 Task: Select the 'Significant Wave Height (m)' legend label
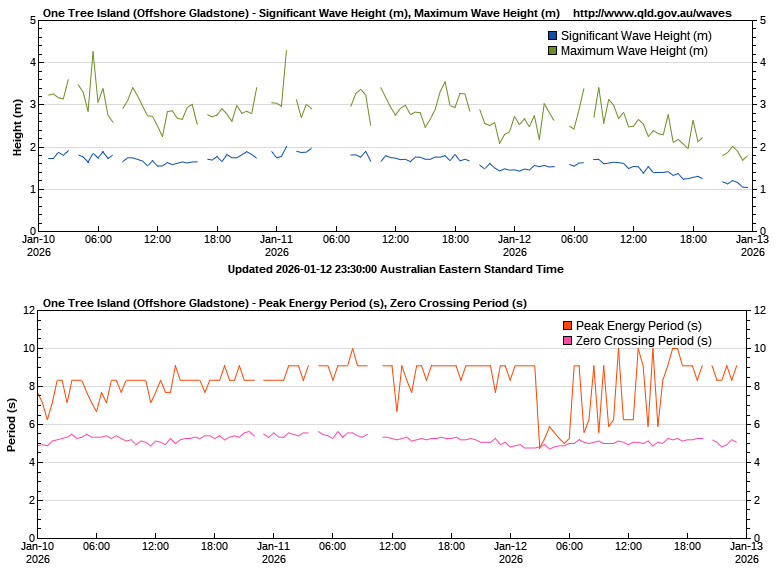tap(636, 36)
